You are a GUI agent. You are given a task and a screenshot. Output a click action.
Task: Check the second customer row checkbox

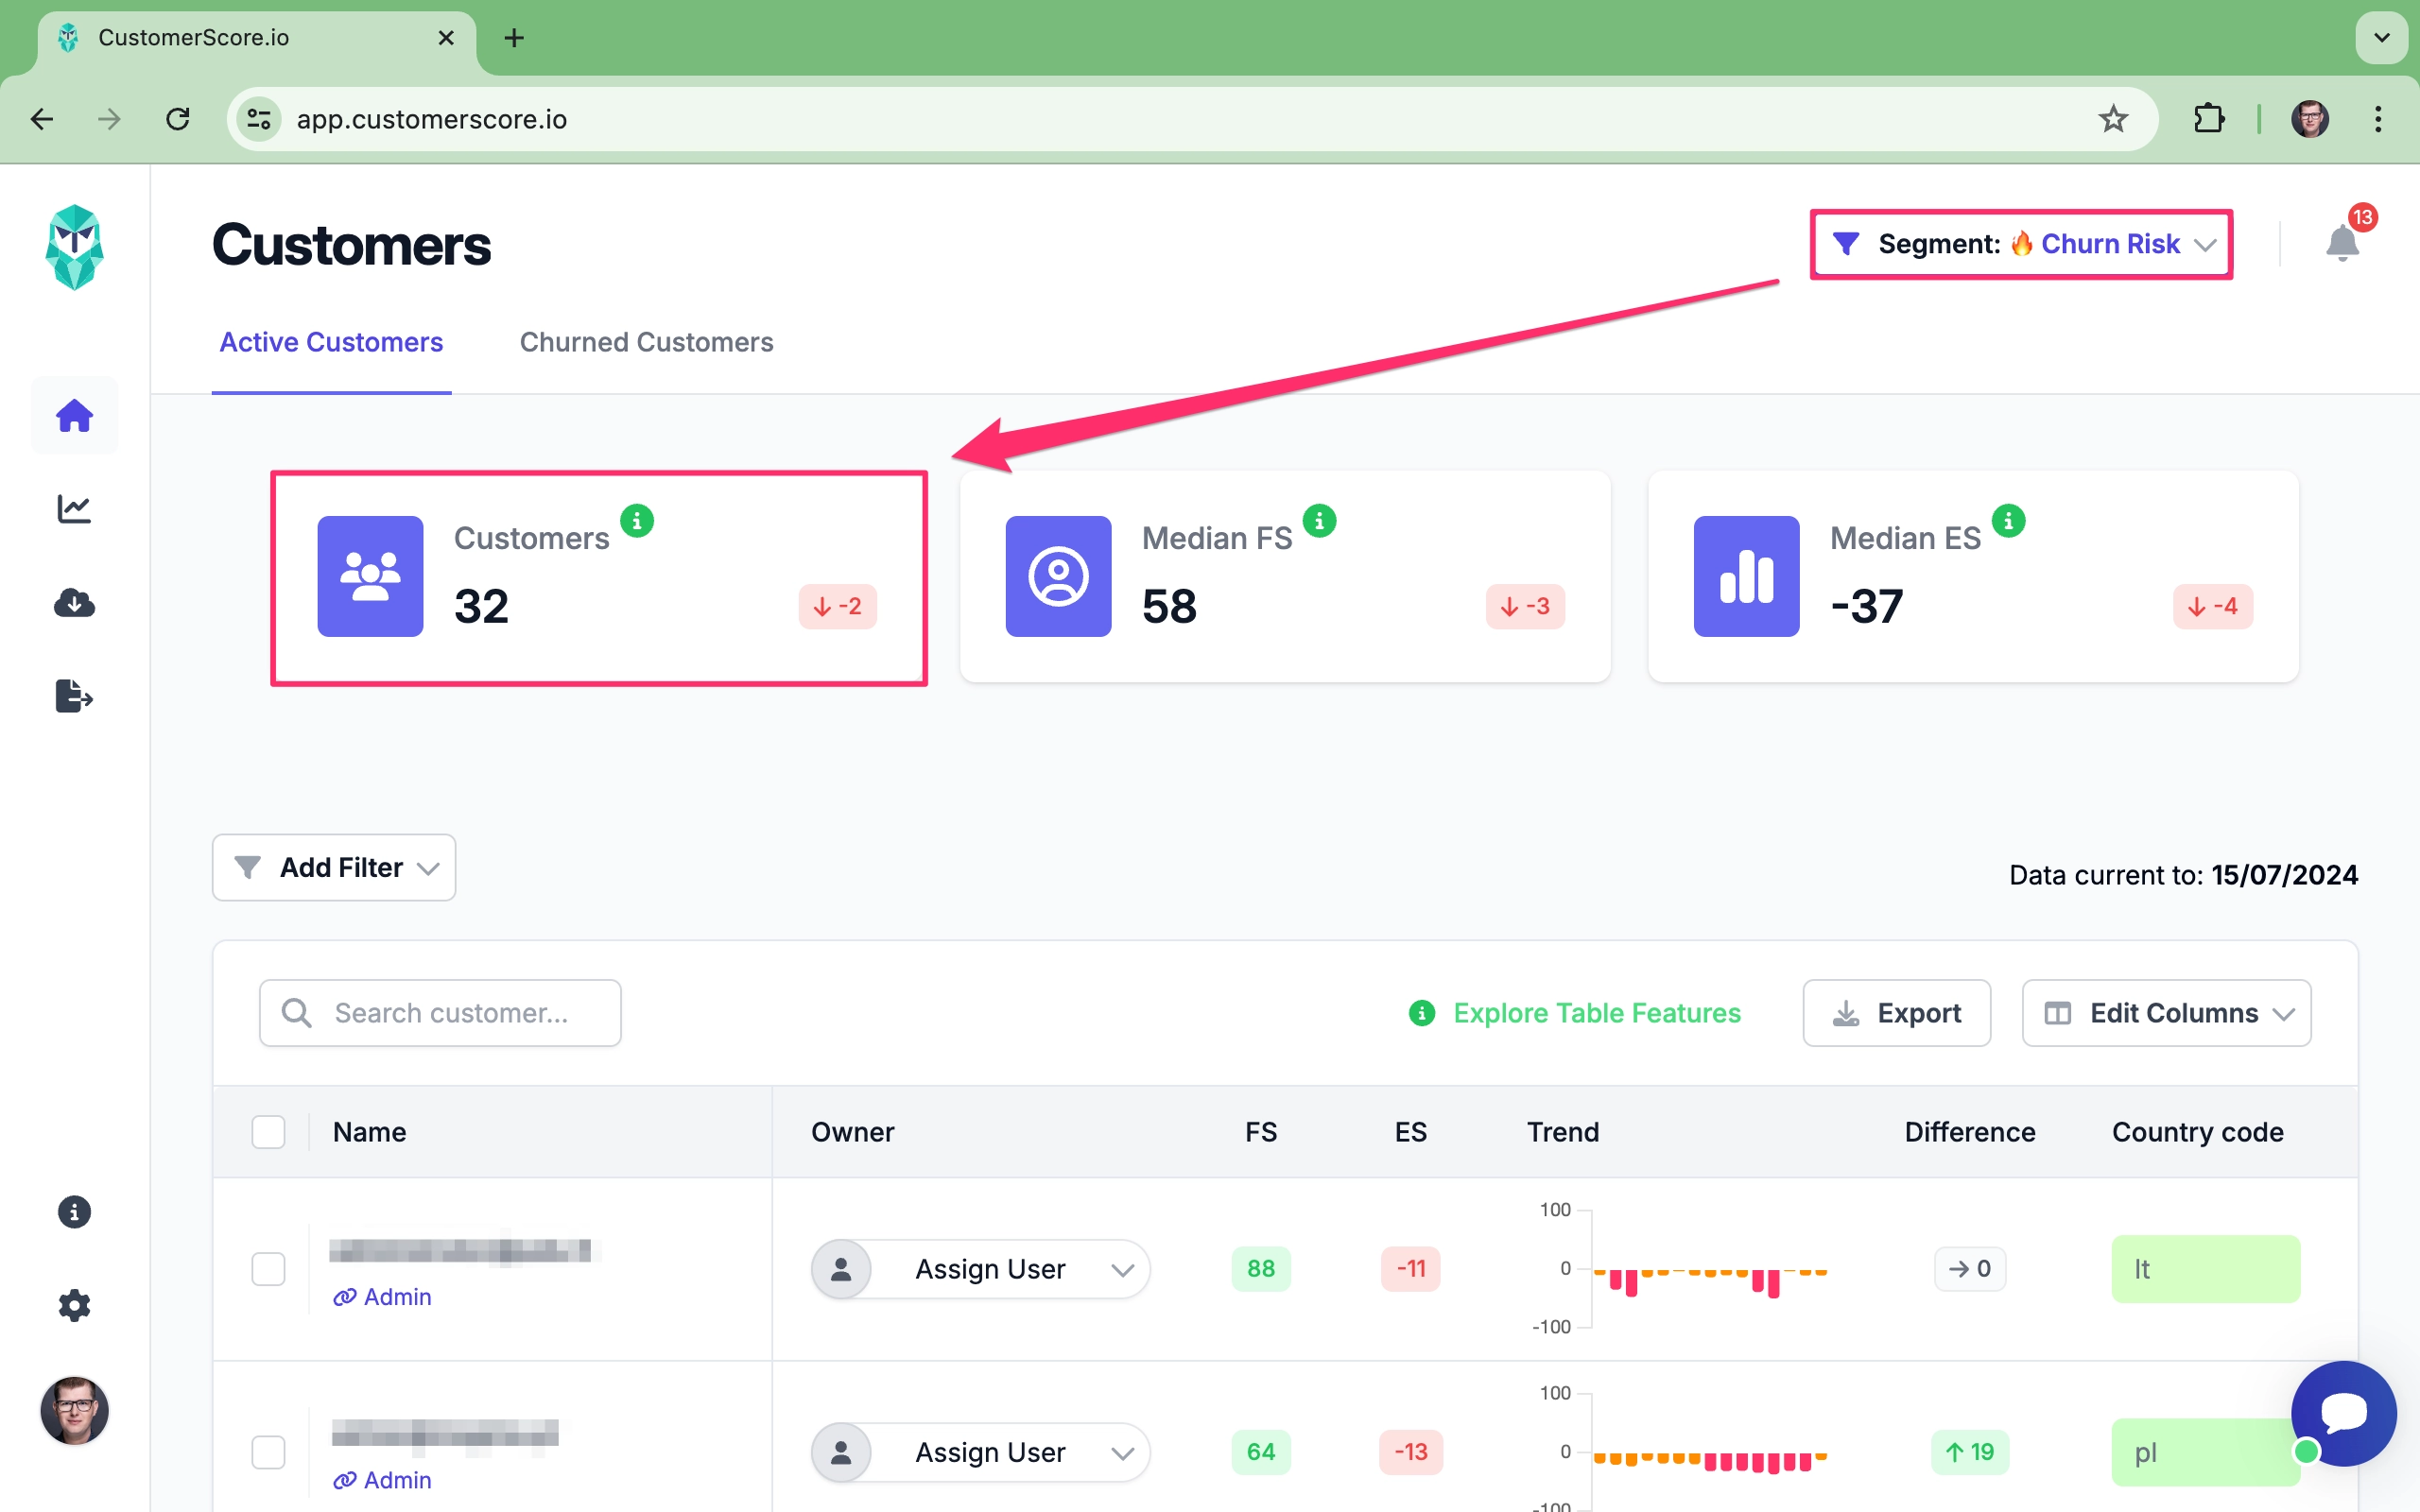[x=268, y=1452]
